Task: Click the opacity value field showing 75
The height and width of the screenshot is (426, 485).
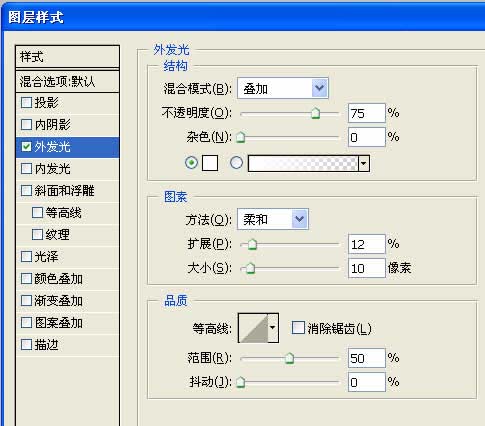Action: click(x=367, y=113)
